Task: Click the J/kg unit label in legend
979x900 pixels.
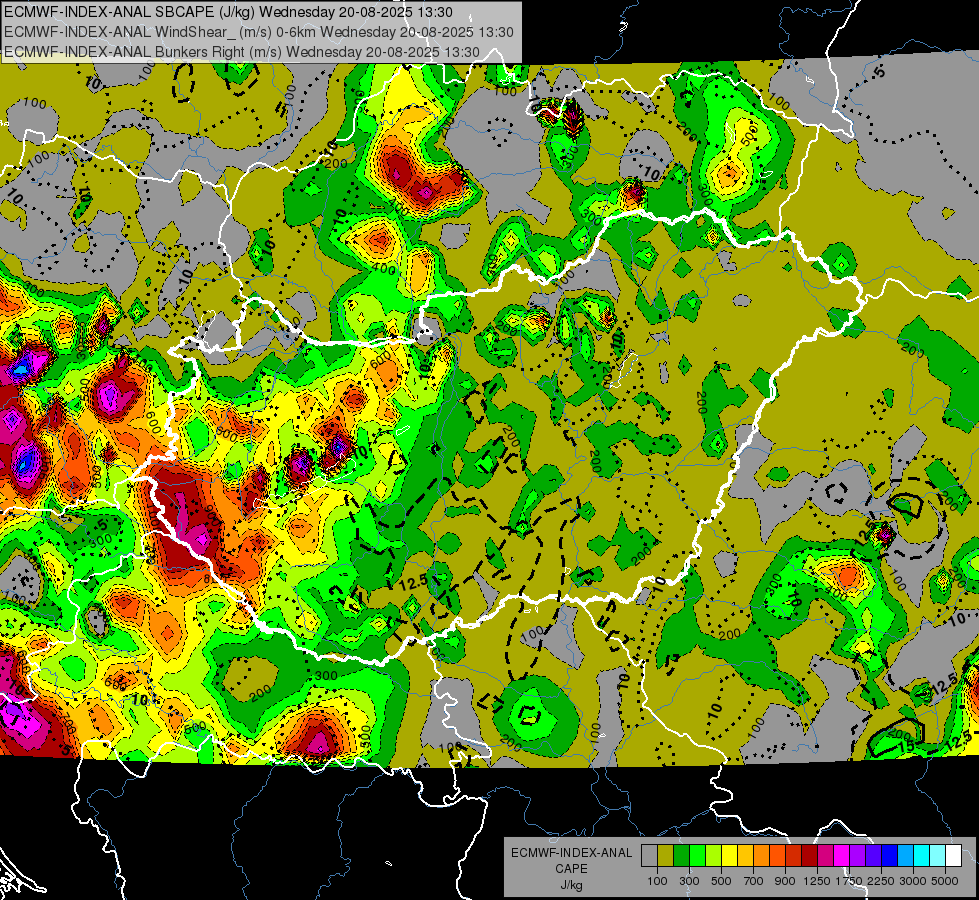Action: [x=571, y=884]
